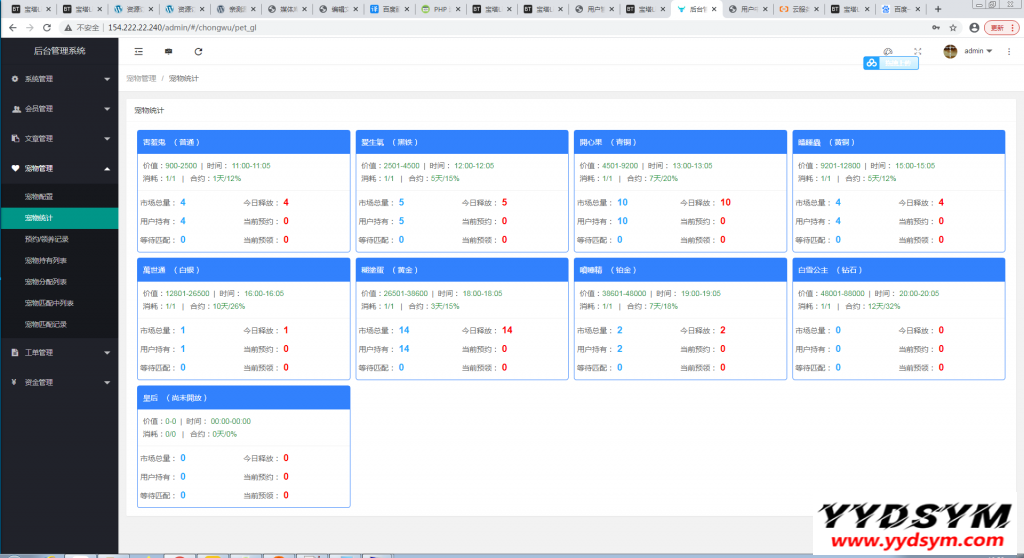This screenshot has width=1024, height=558.
Task: Click the refresh icon in the admin header
Action: coord(198,51)
